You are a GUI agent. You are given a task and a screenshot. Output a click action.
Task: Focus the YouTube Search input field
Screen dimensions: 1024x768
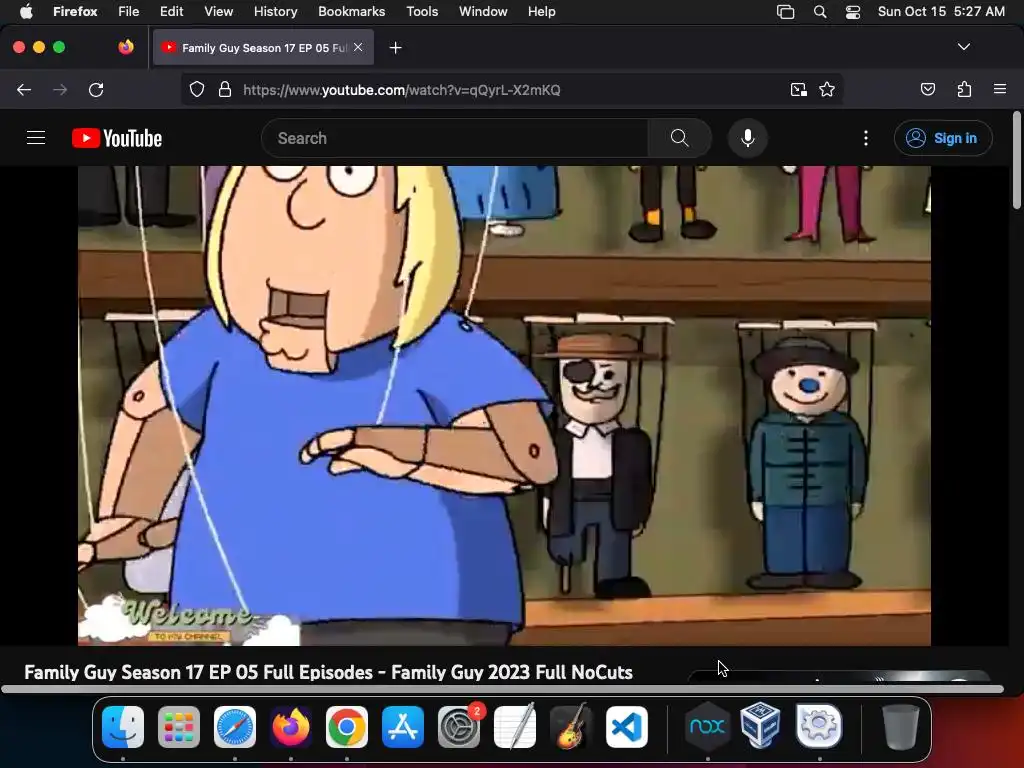tap(455, 138)
